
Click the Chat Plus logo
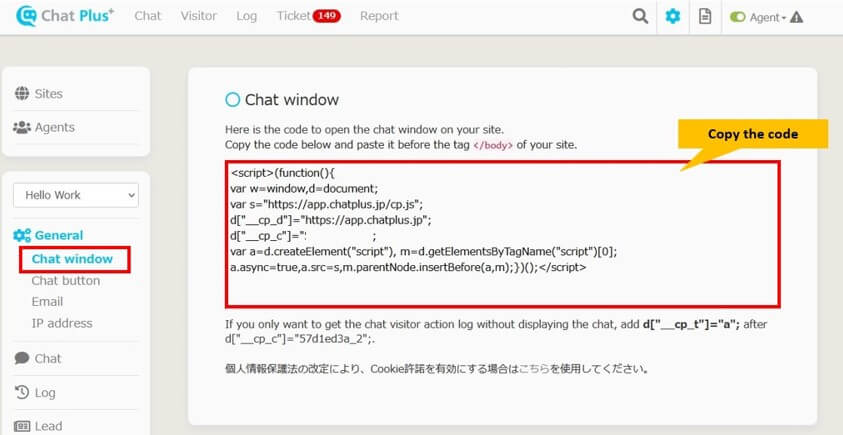coord(65,16)
